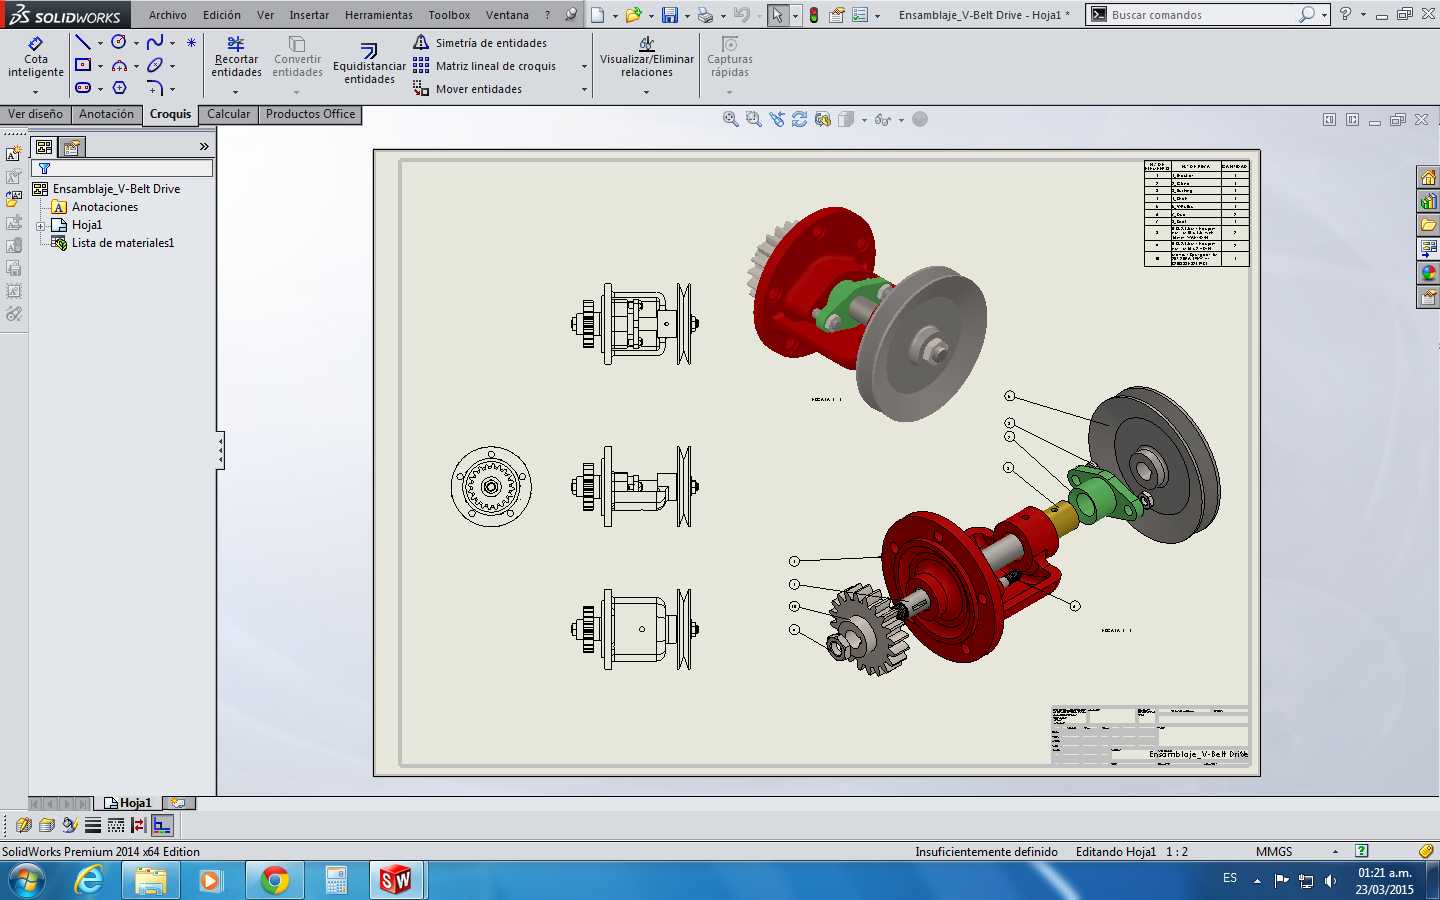Open dropdown arrow below Cota inteligente
The width and height of the screenshot is (1440, 900).
coord(35,92)
